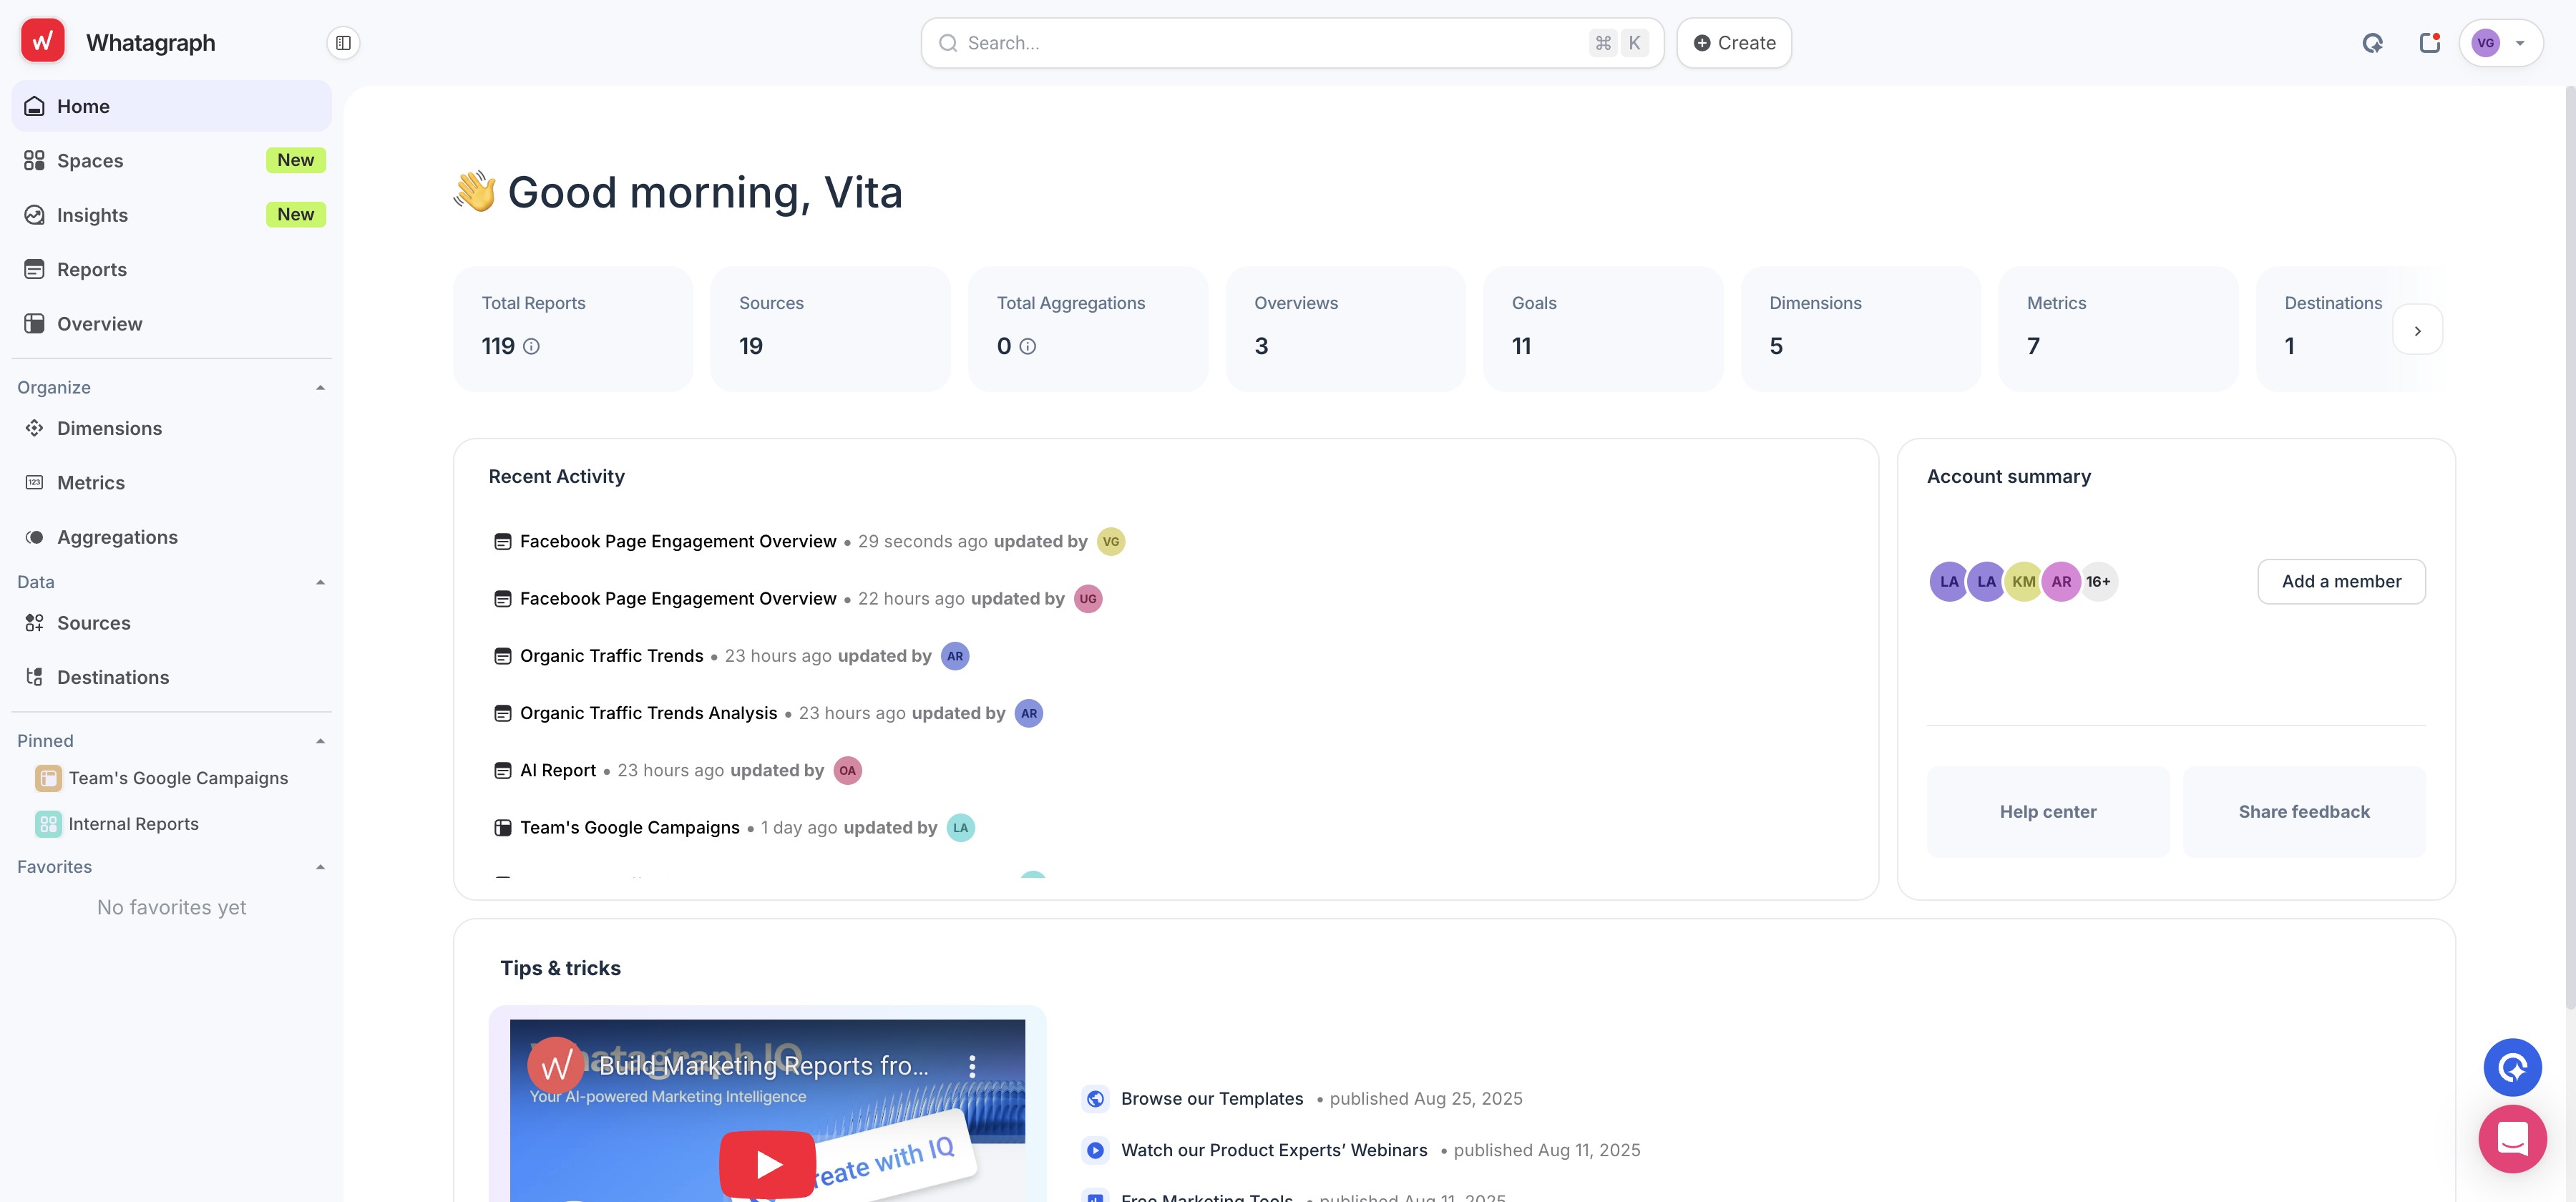Viewport: 2576px width, 1202px height.
Task: Open video three-dot options menu
Action: point(971,1066)
